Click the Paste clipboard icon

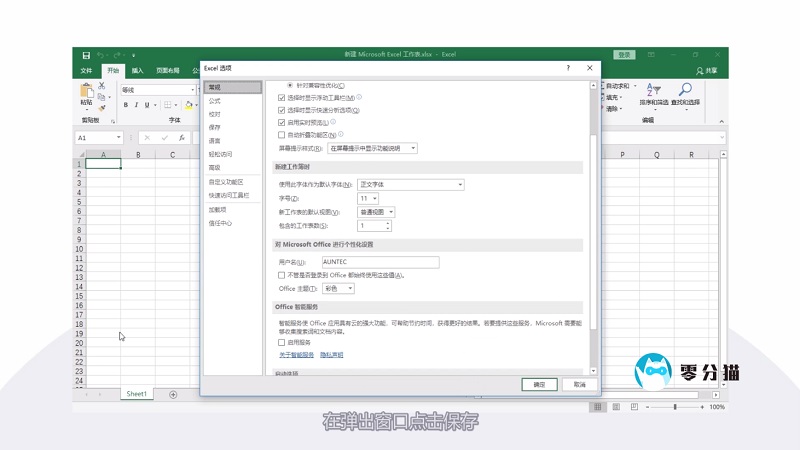[86, 93]
